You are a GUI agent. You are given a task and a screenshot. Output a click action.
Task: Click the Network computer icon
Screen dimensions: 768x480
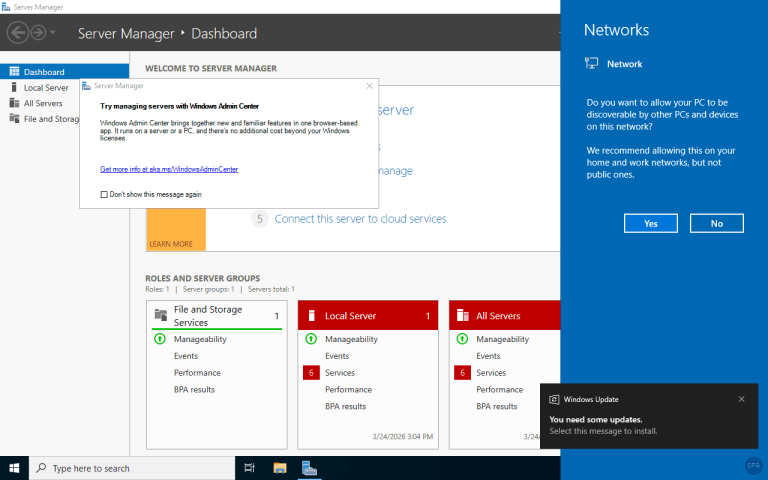click(591, 63)
